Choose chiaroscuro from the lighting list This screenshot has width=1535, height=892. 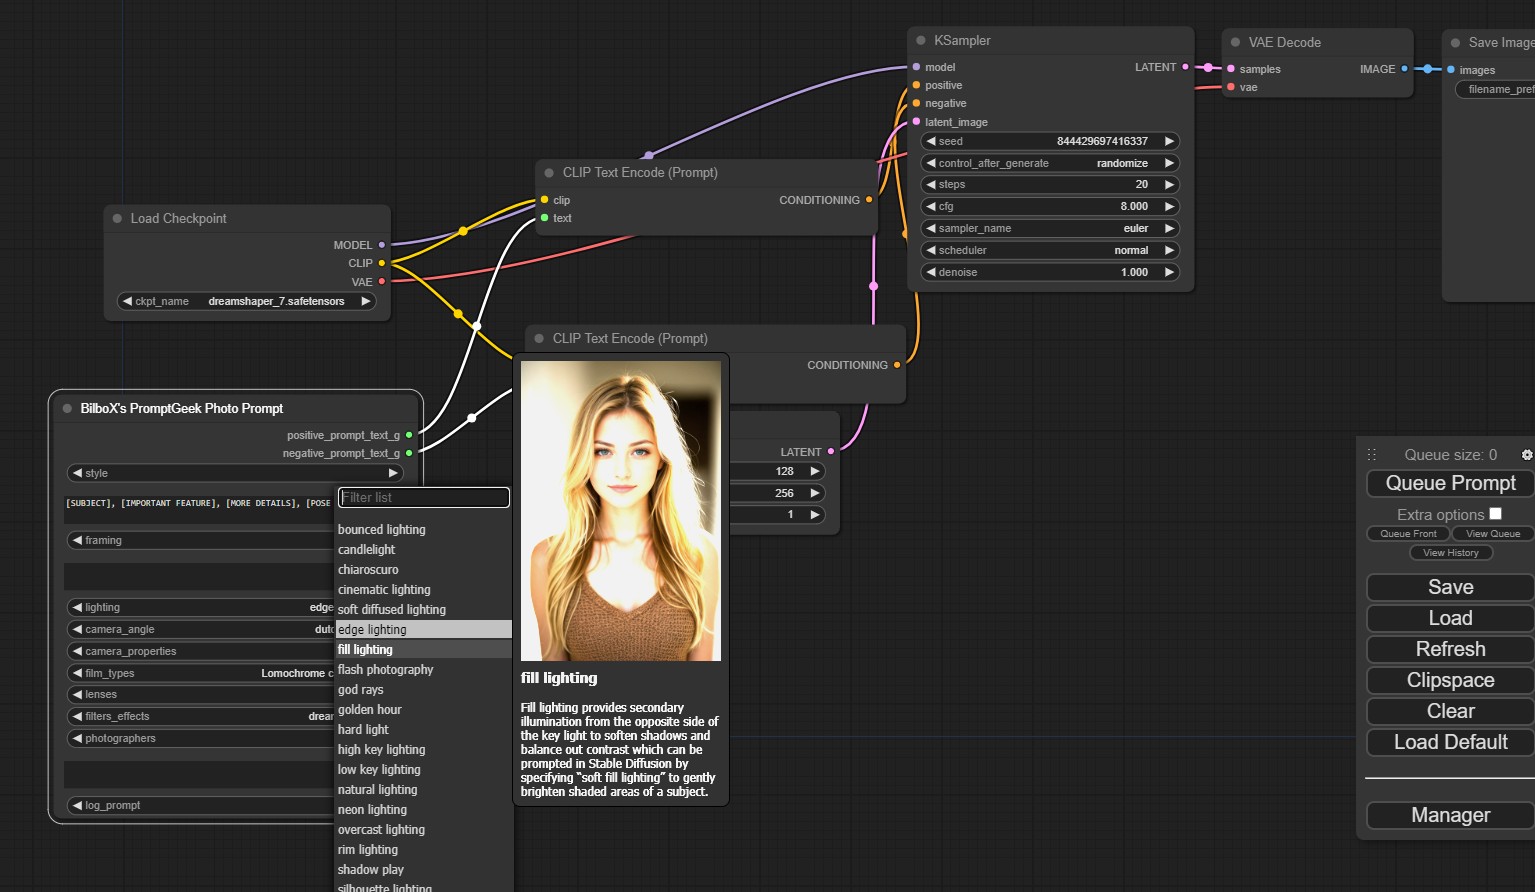(x=424, y=569)
